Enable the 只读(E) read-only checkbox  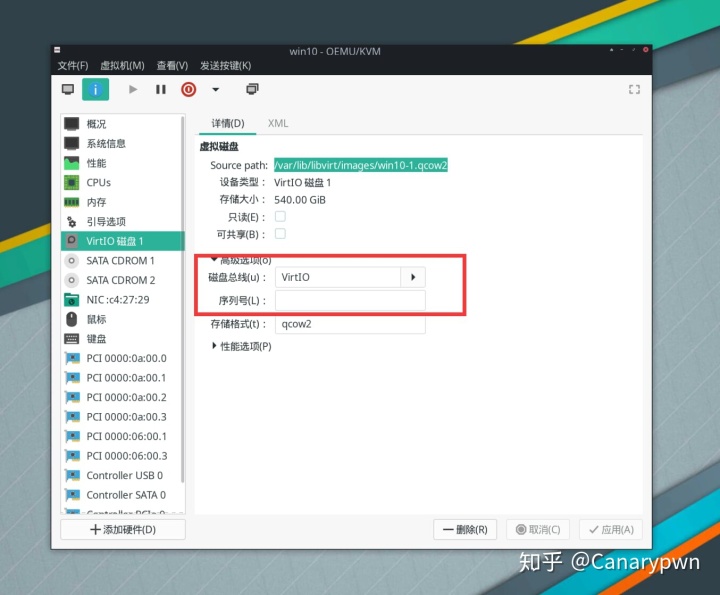280,216
